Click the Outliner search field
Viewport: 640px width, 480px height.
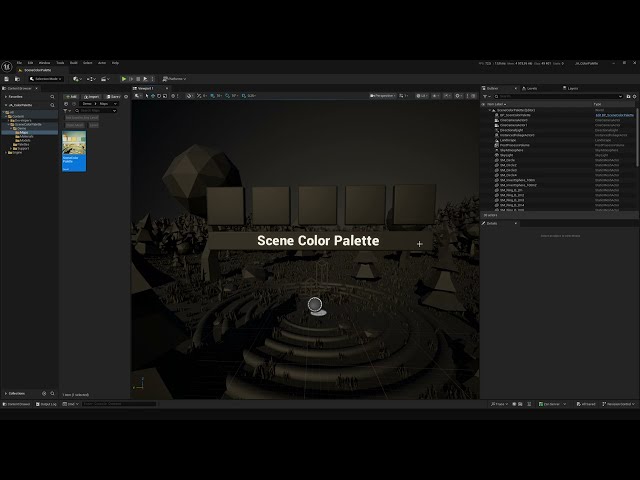pyautogui.click(x=558, y=96)
